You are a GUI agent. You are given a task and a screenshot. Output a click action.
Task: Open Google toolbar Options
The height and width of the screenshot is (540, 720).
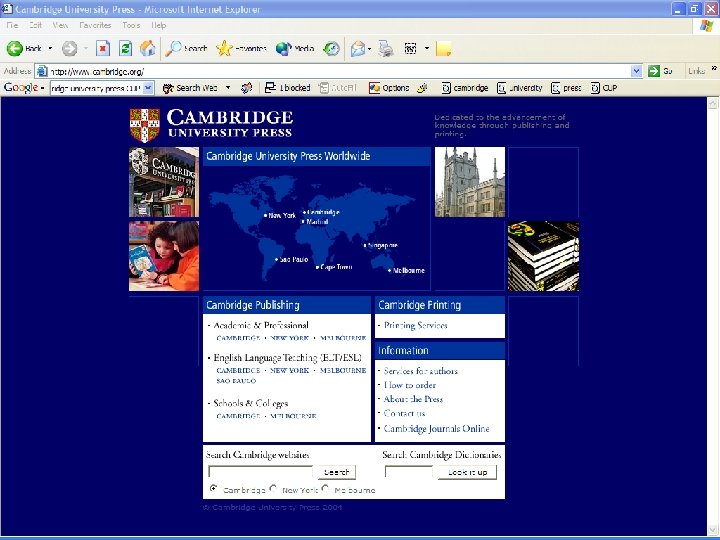[x=388, y=88]
